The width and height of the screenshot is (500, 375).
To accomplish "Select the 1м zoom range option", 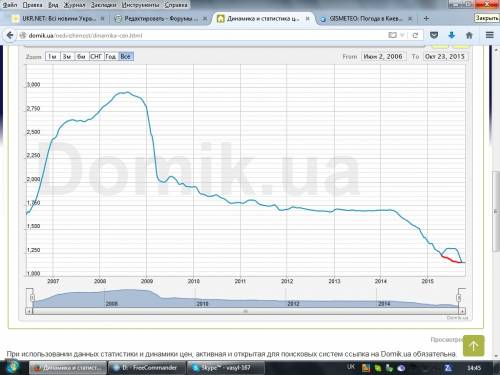I will click(52, 56).
